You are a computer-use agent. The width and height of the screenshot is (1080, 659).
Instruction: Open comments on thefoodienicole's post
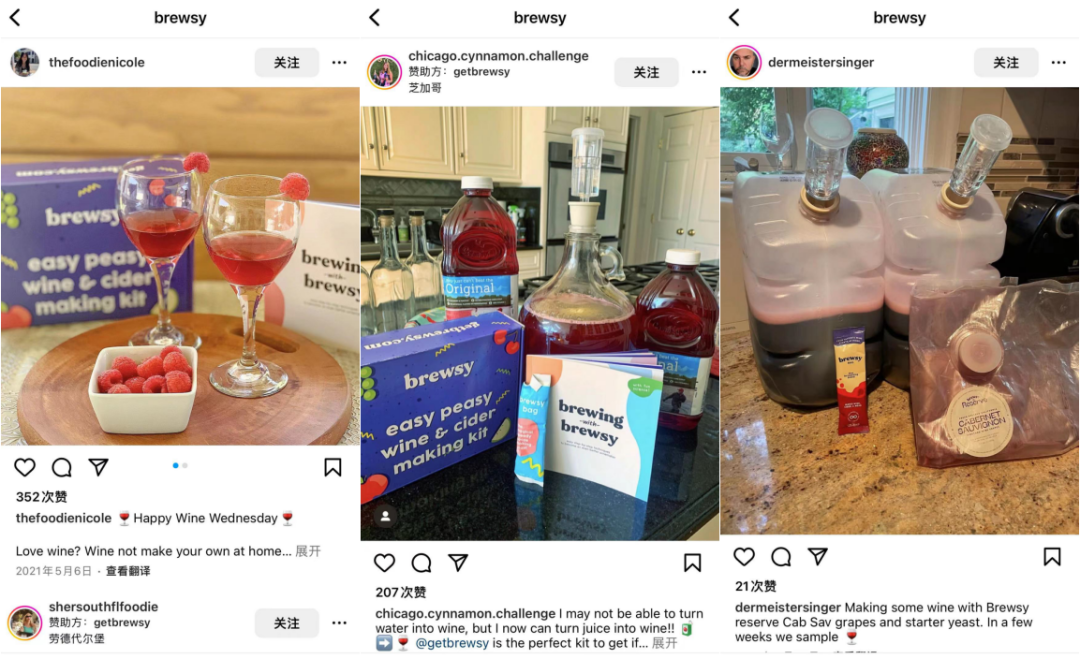click(62, 468)
